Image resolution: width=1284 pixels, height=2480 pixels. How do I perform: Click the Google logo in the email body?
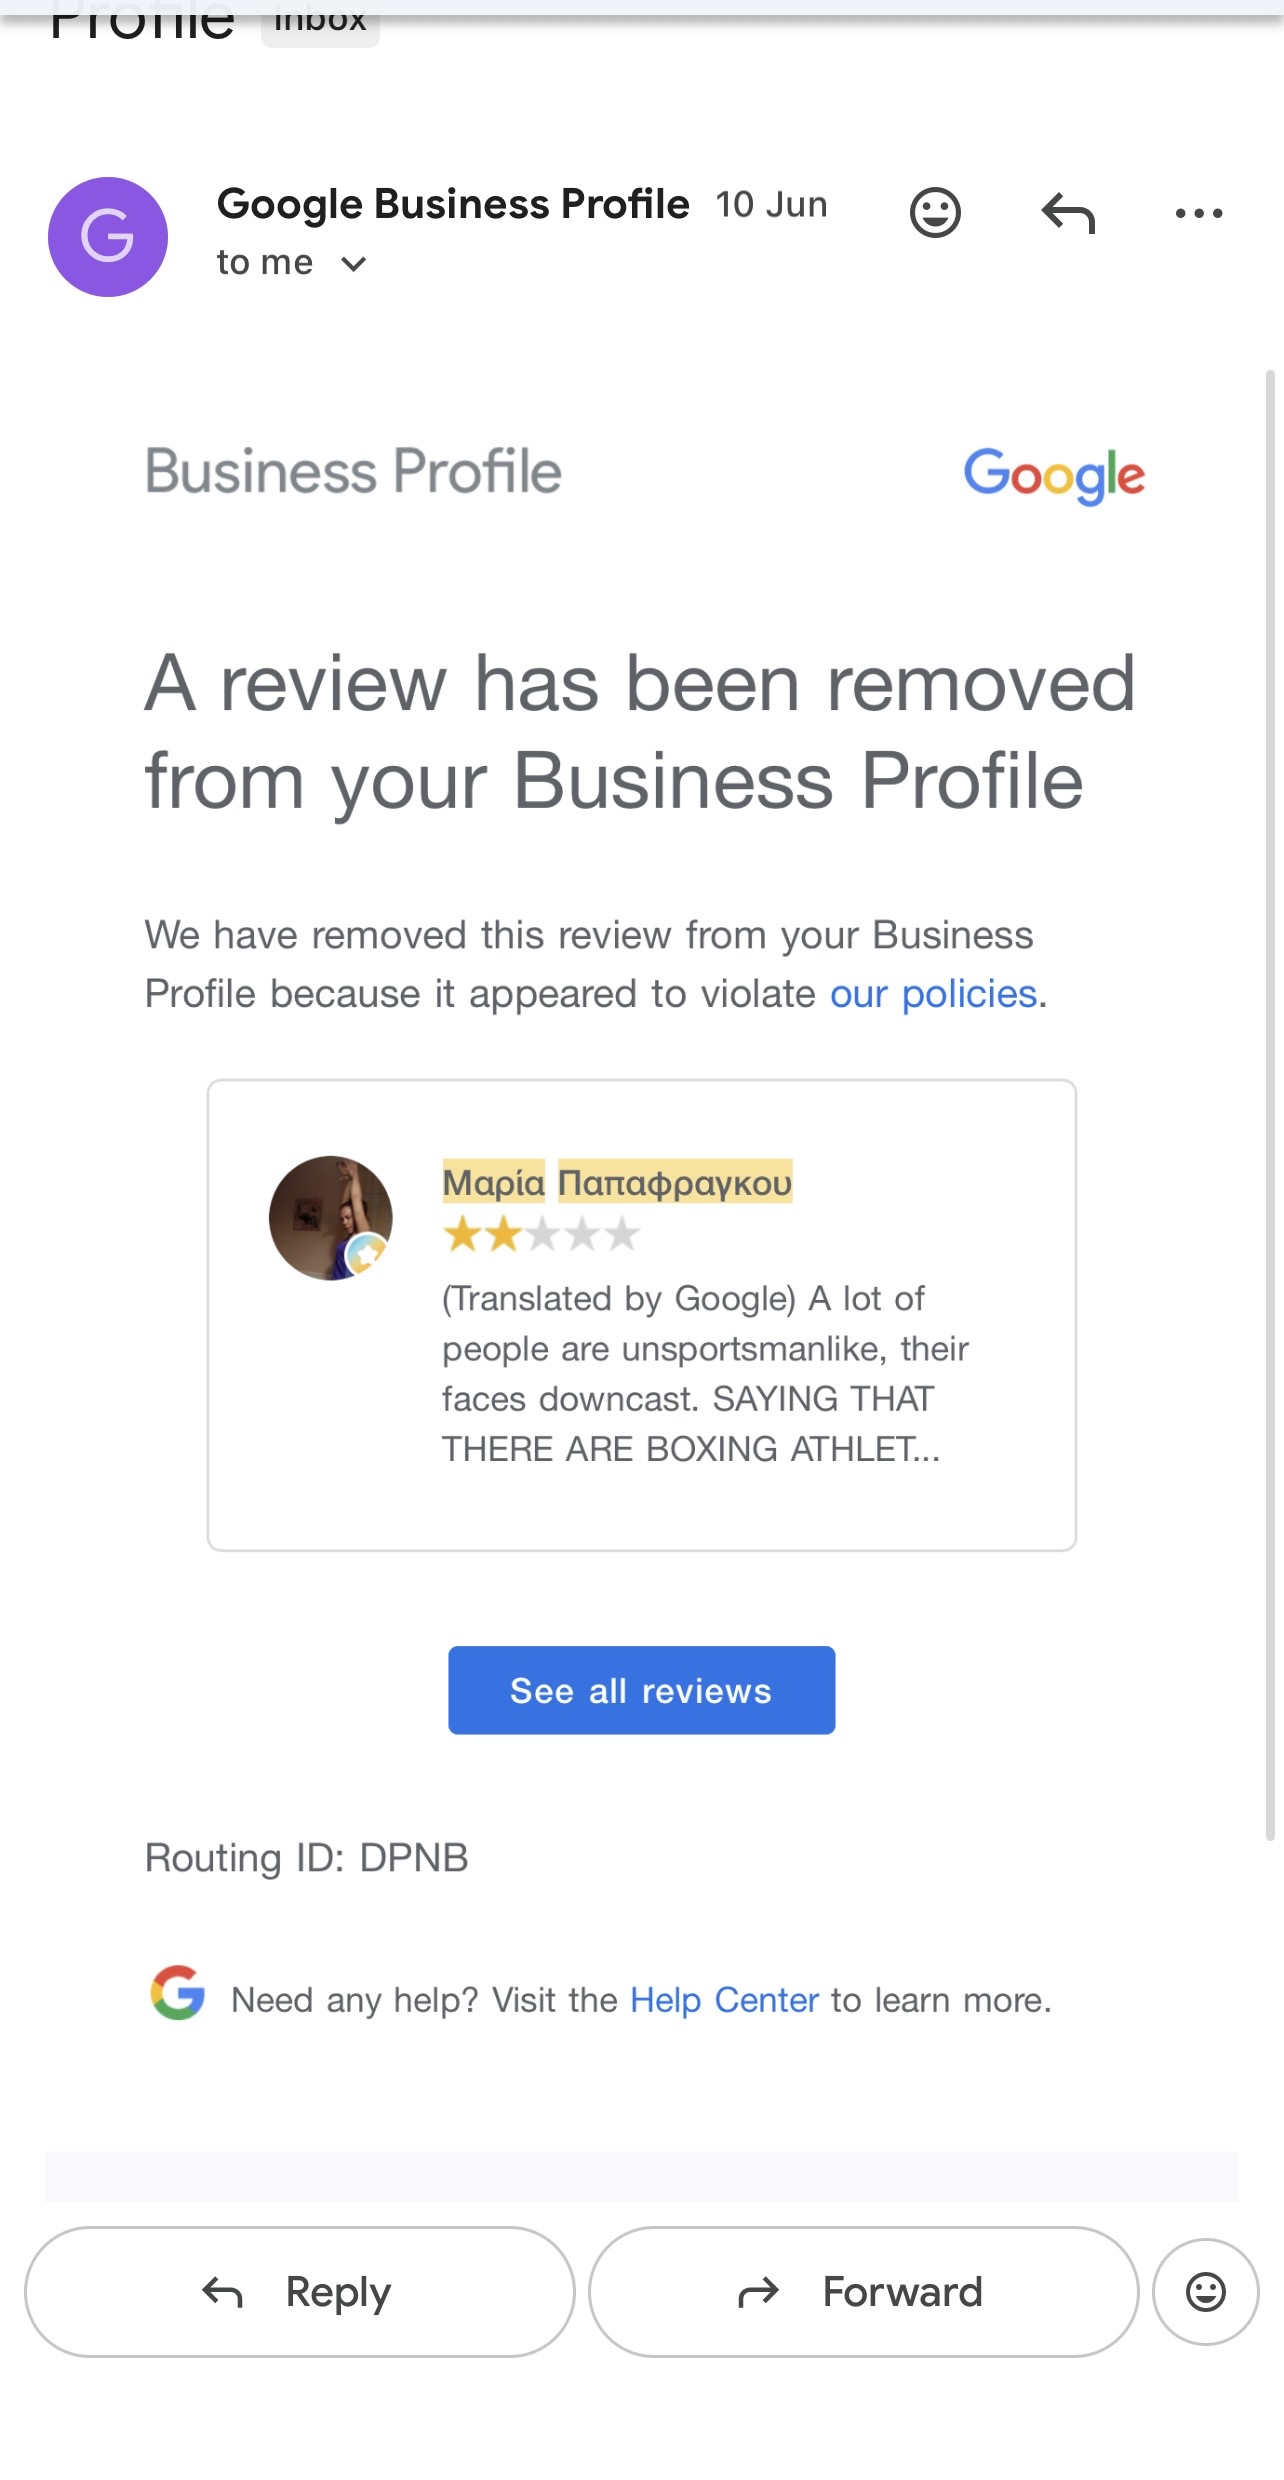(x=1054, y=475)
